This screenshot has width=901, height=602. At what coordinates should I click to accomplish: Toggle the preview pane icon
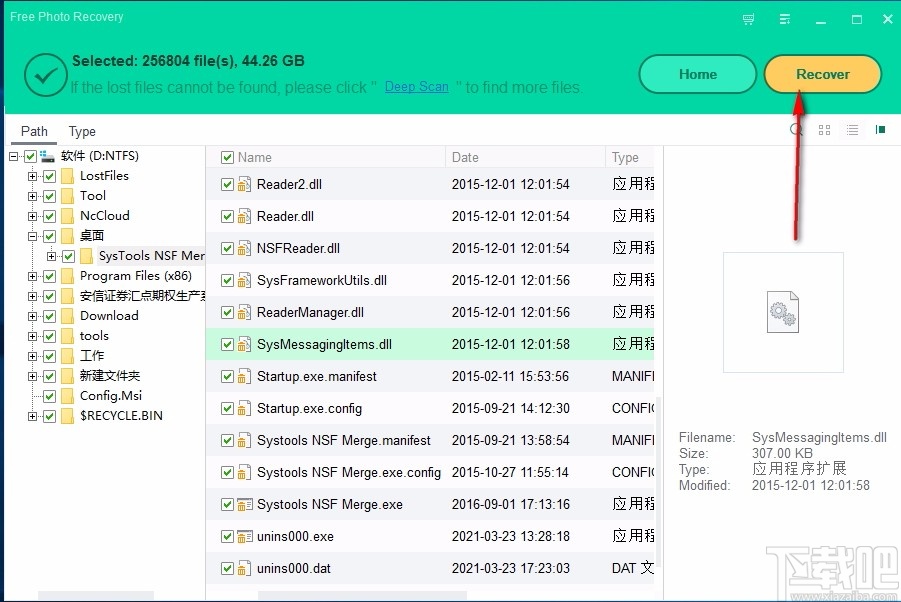tap(880, 129)
